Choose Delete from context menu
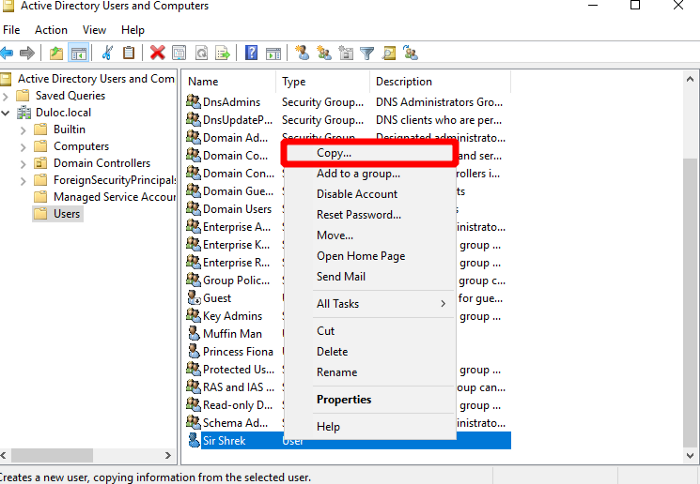This screenshot has height=484, width=700. [x=370, y=351]
